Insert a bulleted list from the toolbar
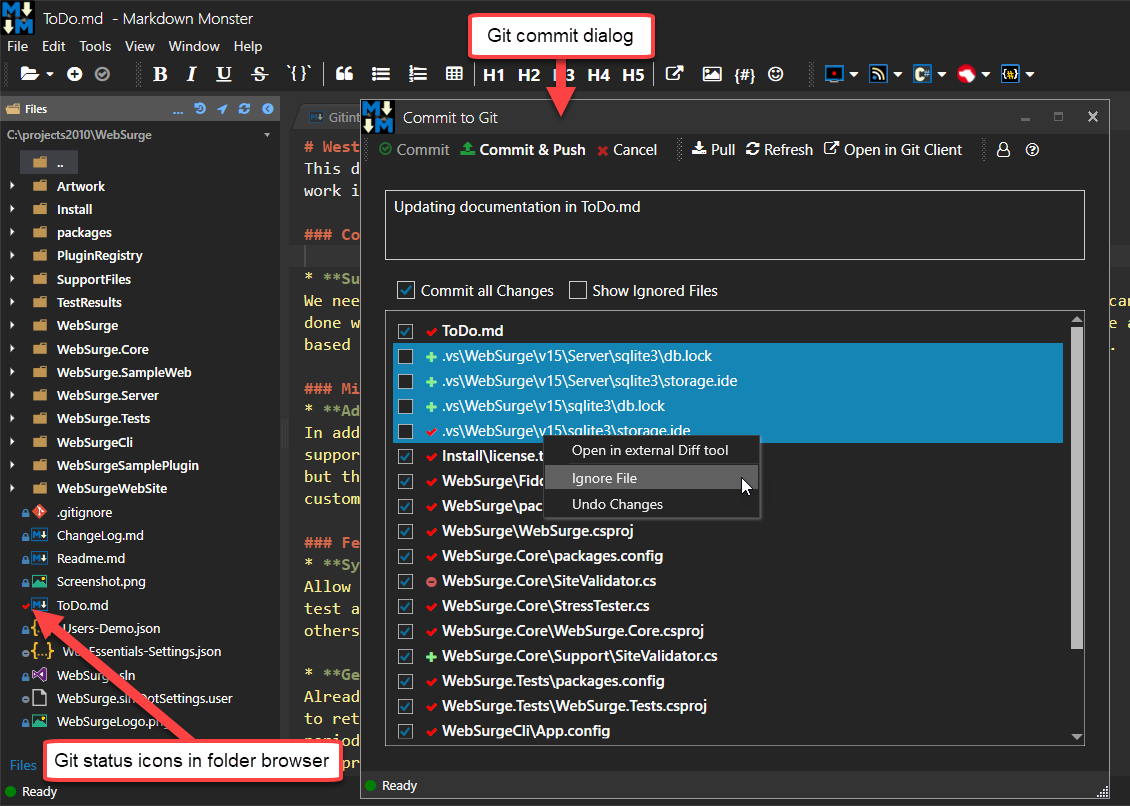 coord(381,74)
